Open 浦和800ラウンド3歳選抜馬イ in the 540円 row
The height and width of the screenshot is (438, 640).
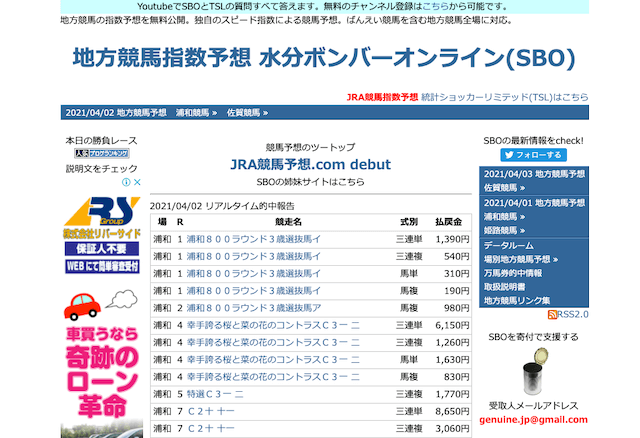(x=253, y=256)
